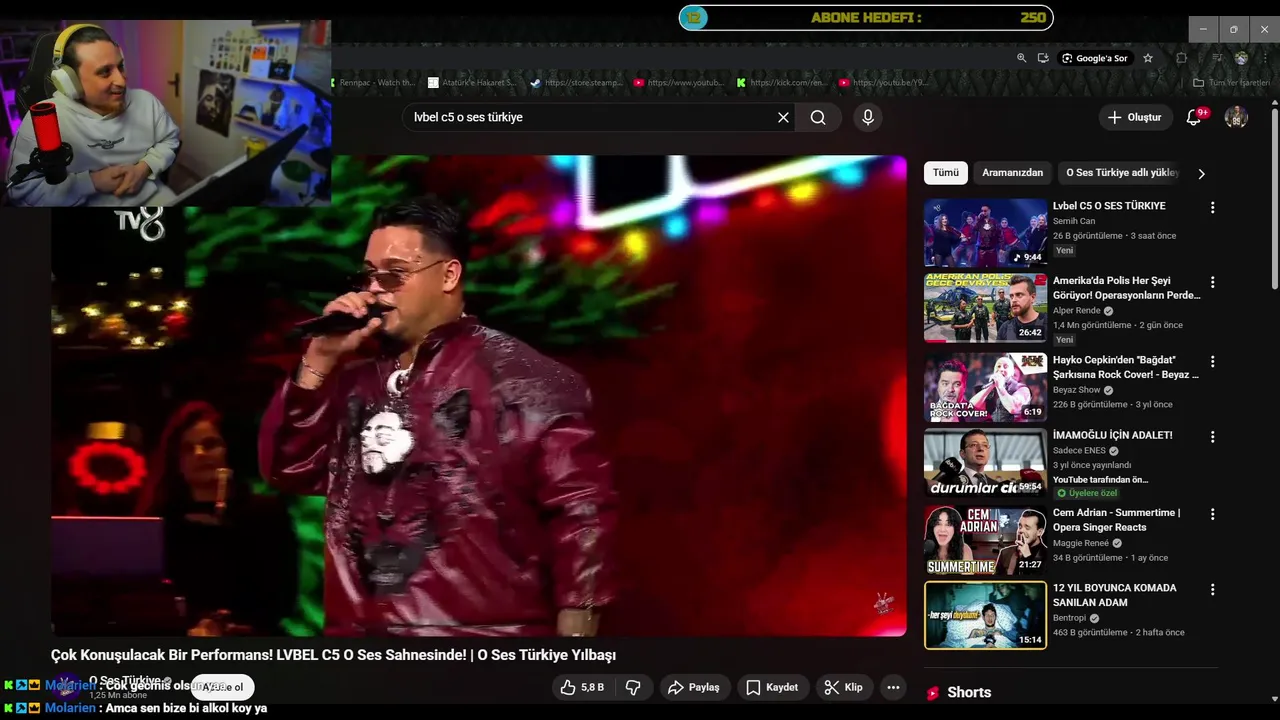Open options for Hayko Cepkin video
This screenshot has width=1280, height=720.
[1212, 361]
